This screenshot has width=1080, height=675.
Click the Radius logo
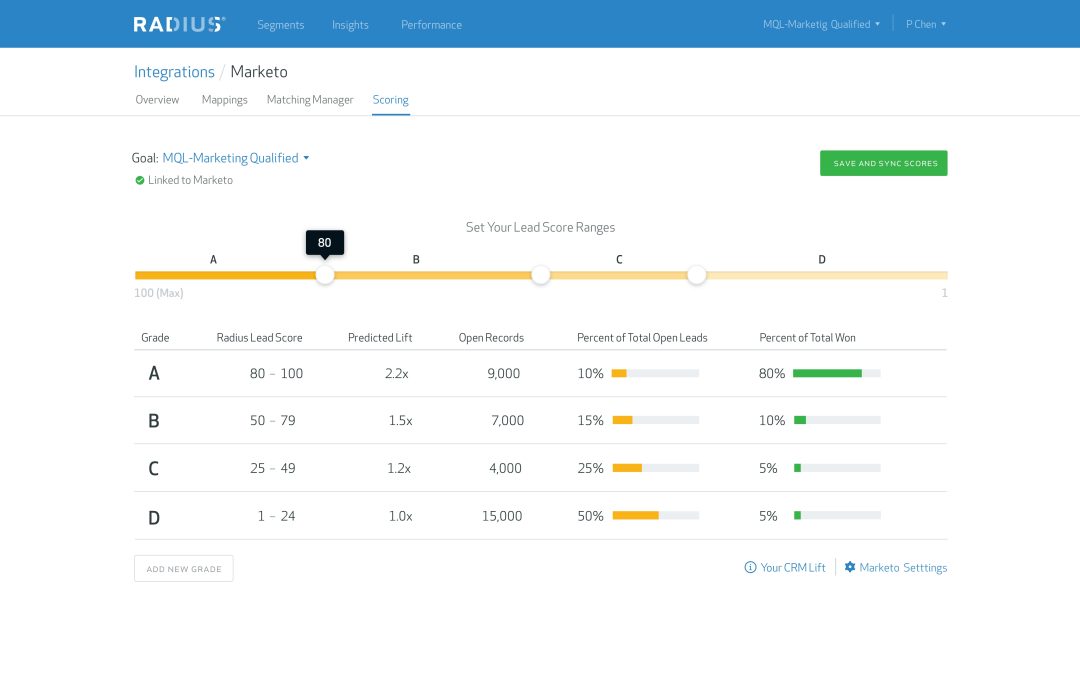click(x=179, y=24)
